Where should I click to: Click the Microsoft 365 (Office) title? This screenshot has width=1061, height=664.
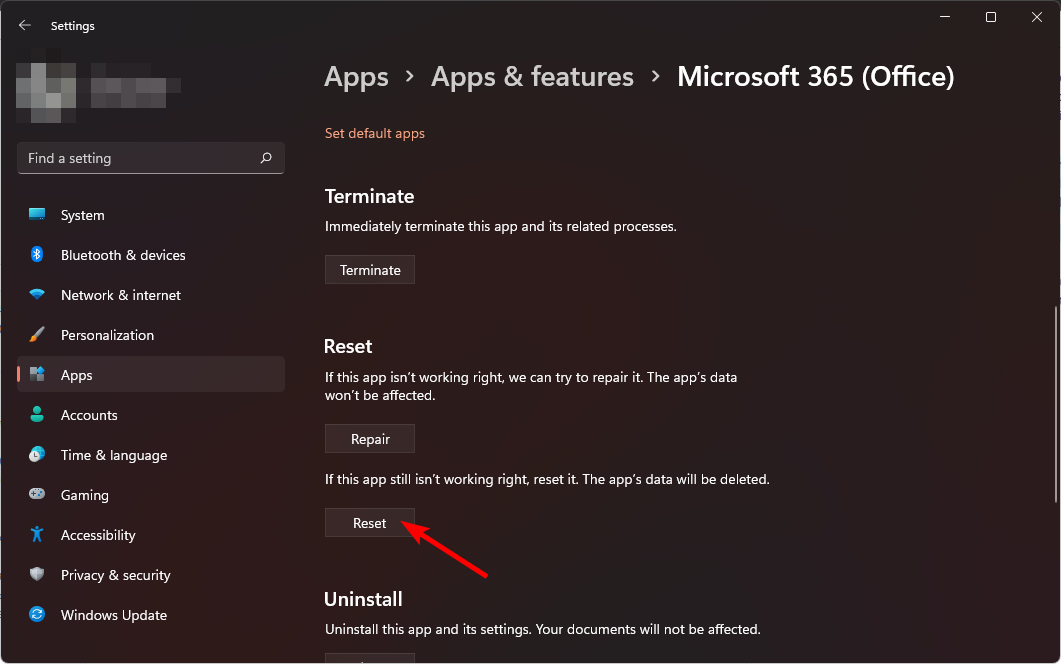[x=815, y=76]
